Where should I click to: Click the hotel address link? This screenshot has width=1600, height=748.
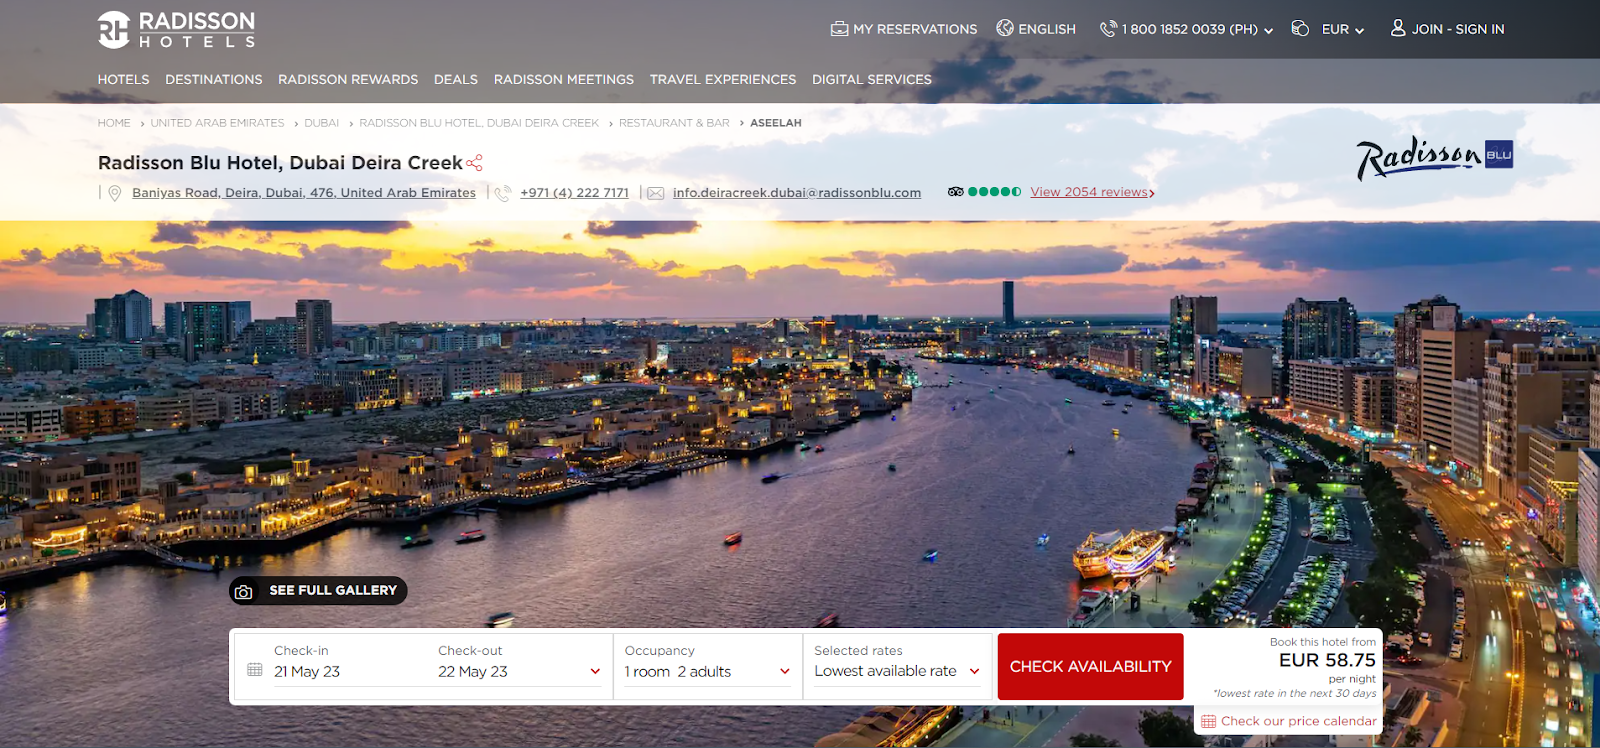[304, 193]
